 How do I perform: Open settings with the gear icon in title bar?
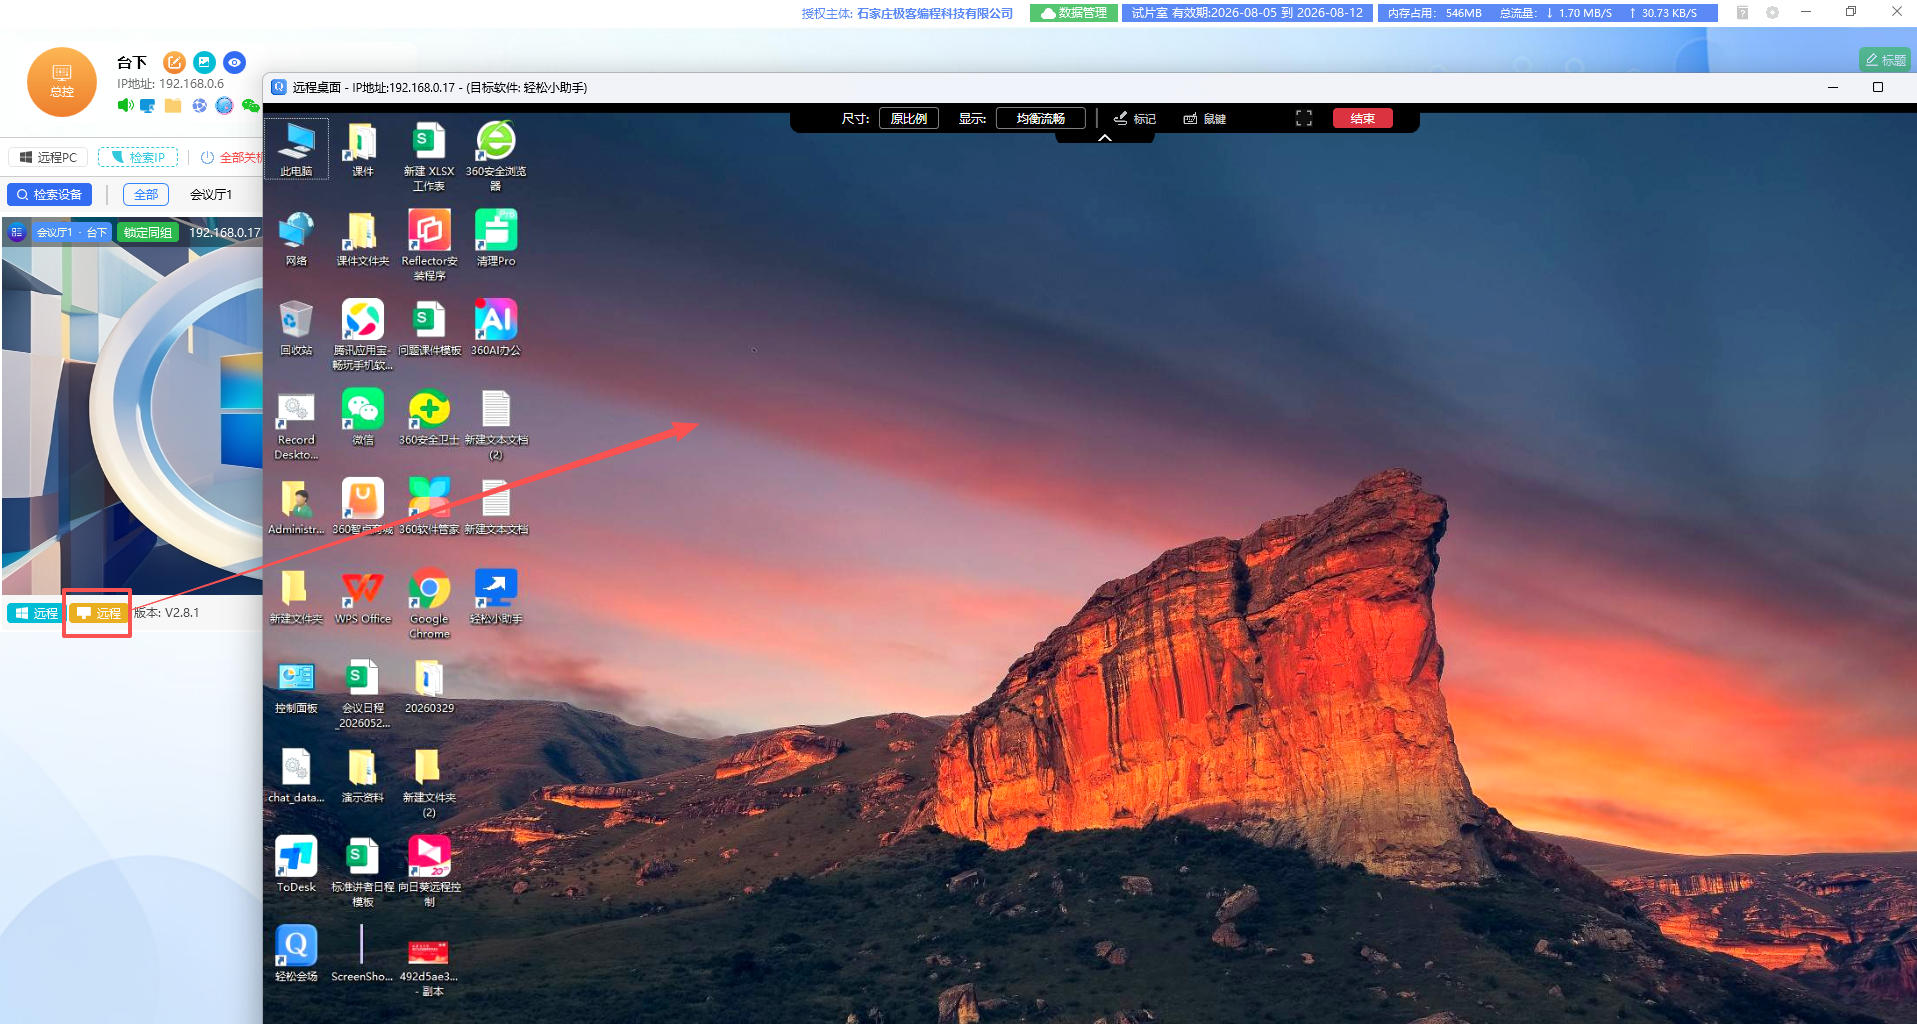(x=1772, y=13)
